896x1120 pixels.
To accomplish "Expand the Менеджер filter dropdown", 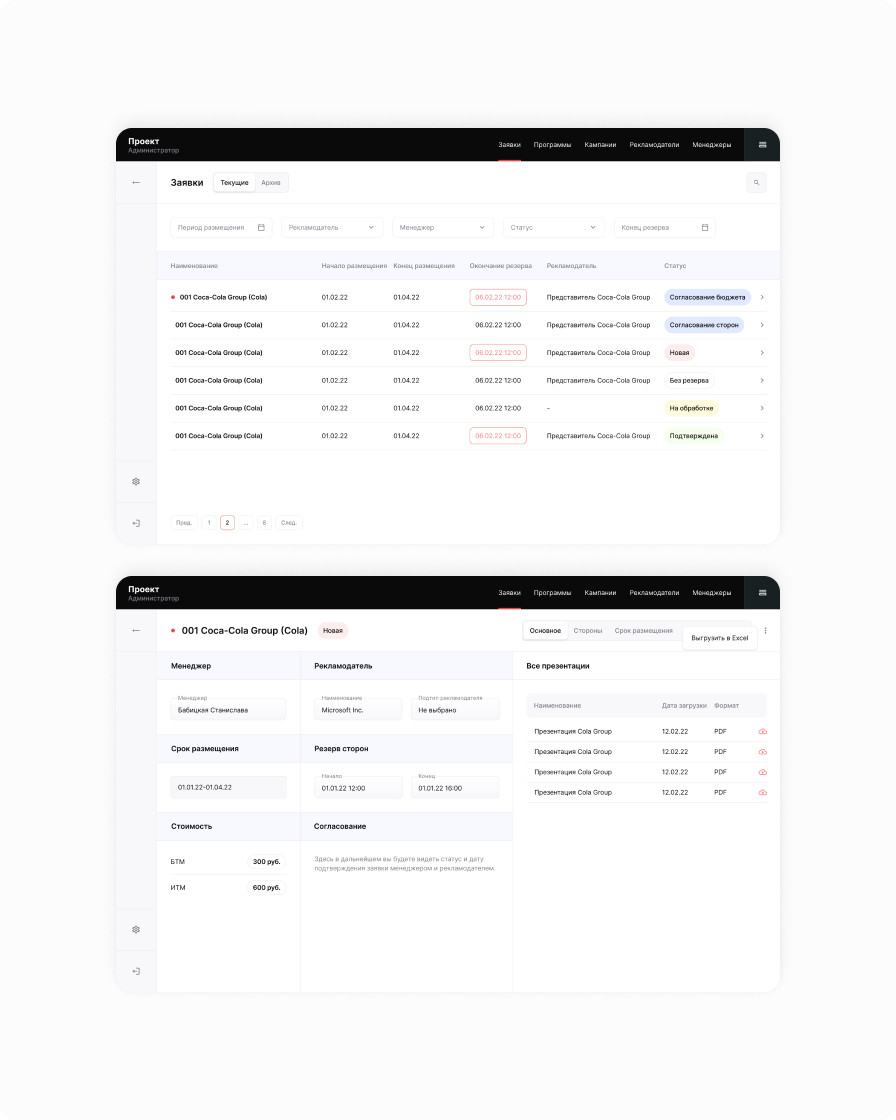I will (443, 228).
